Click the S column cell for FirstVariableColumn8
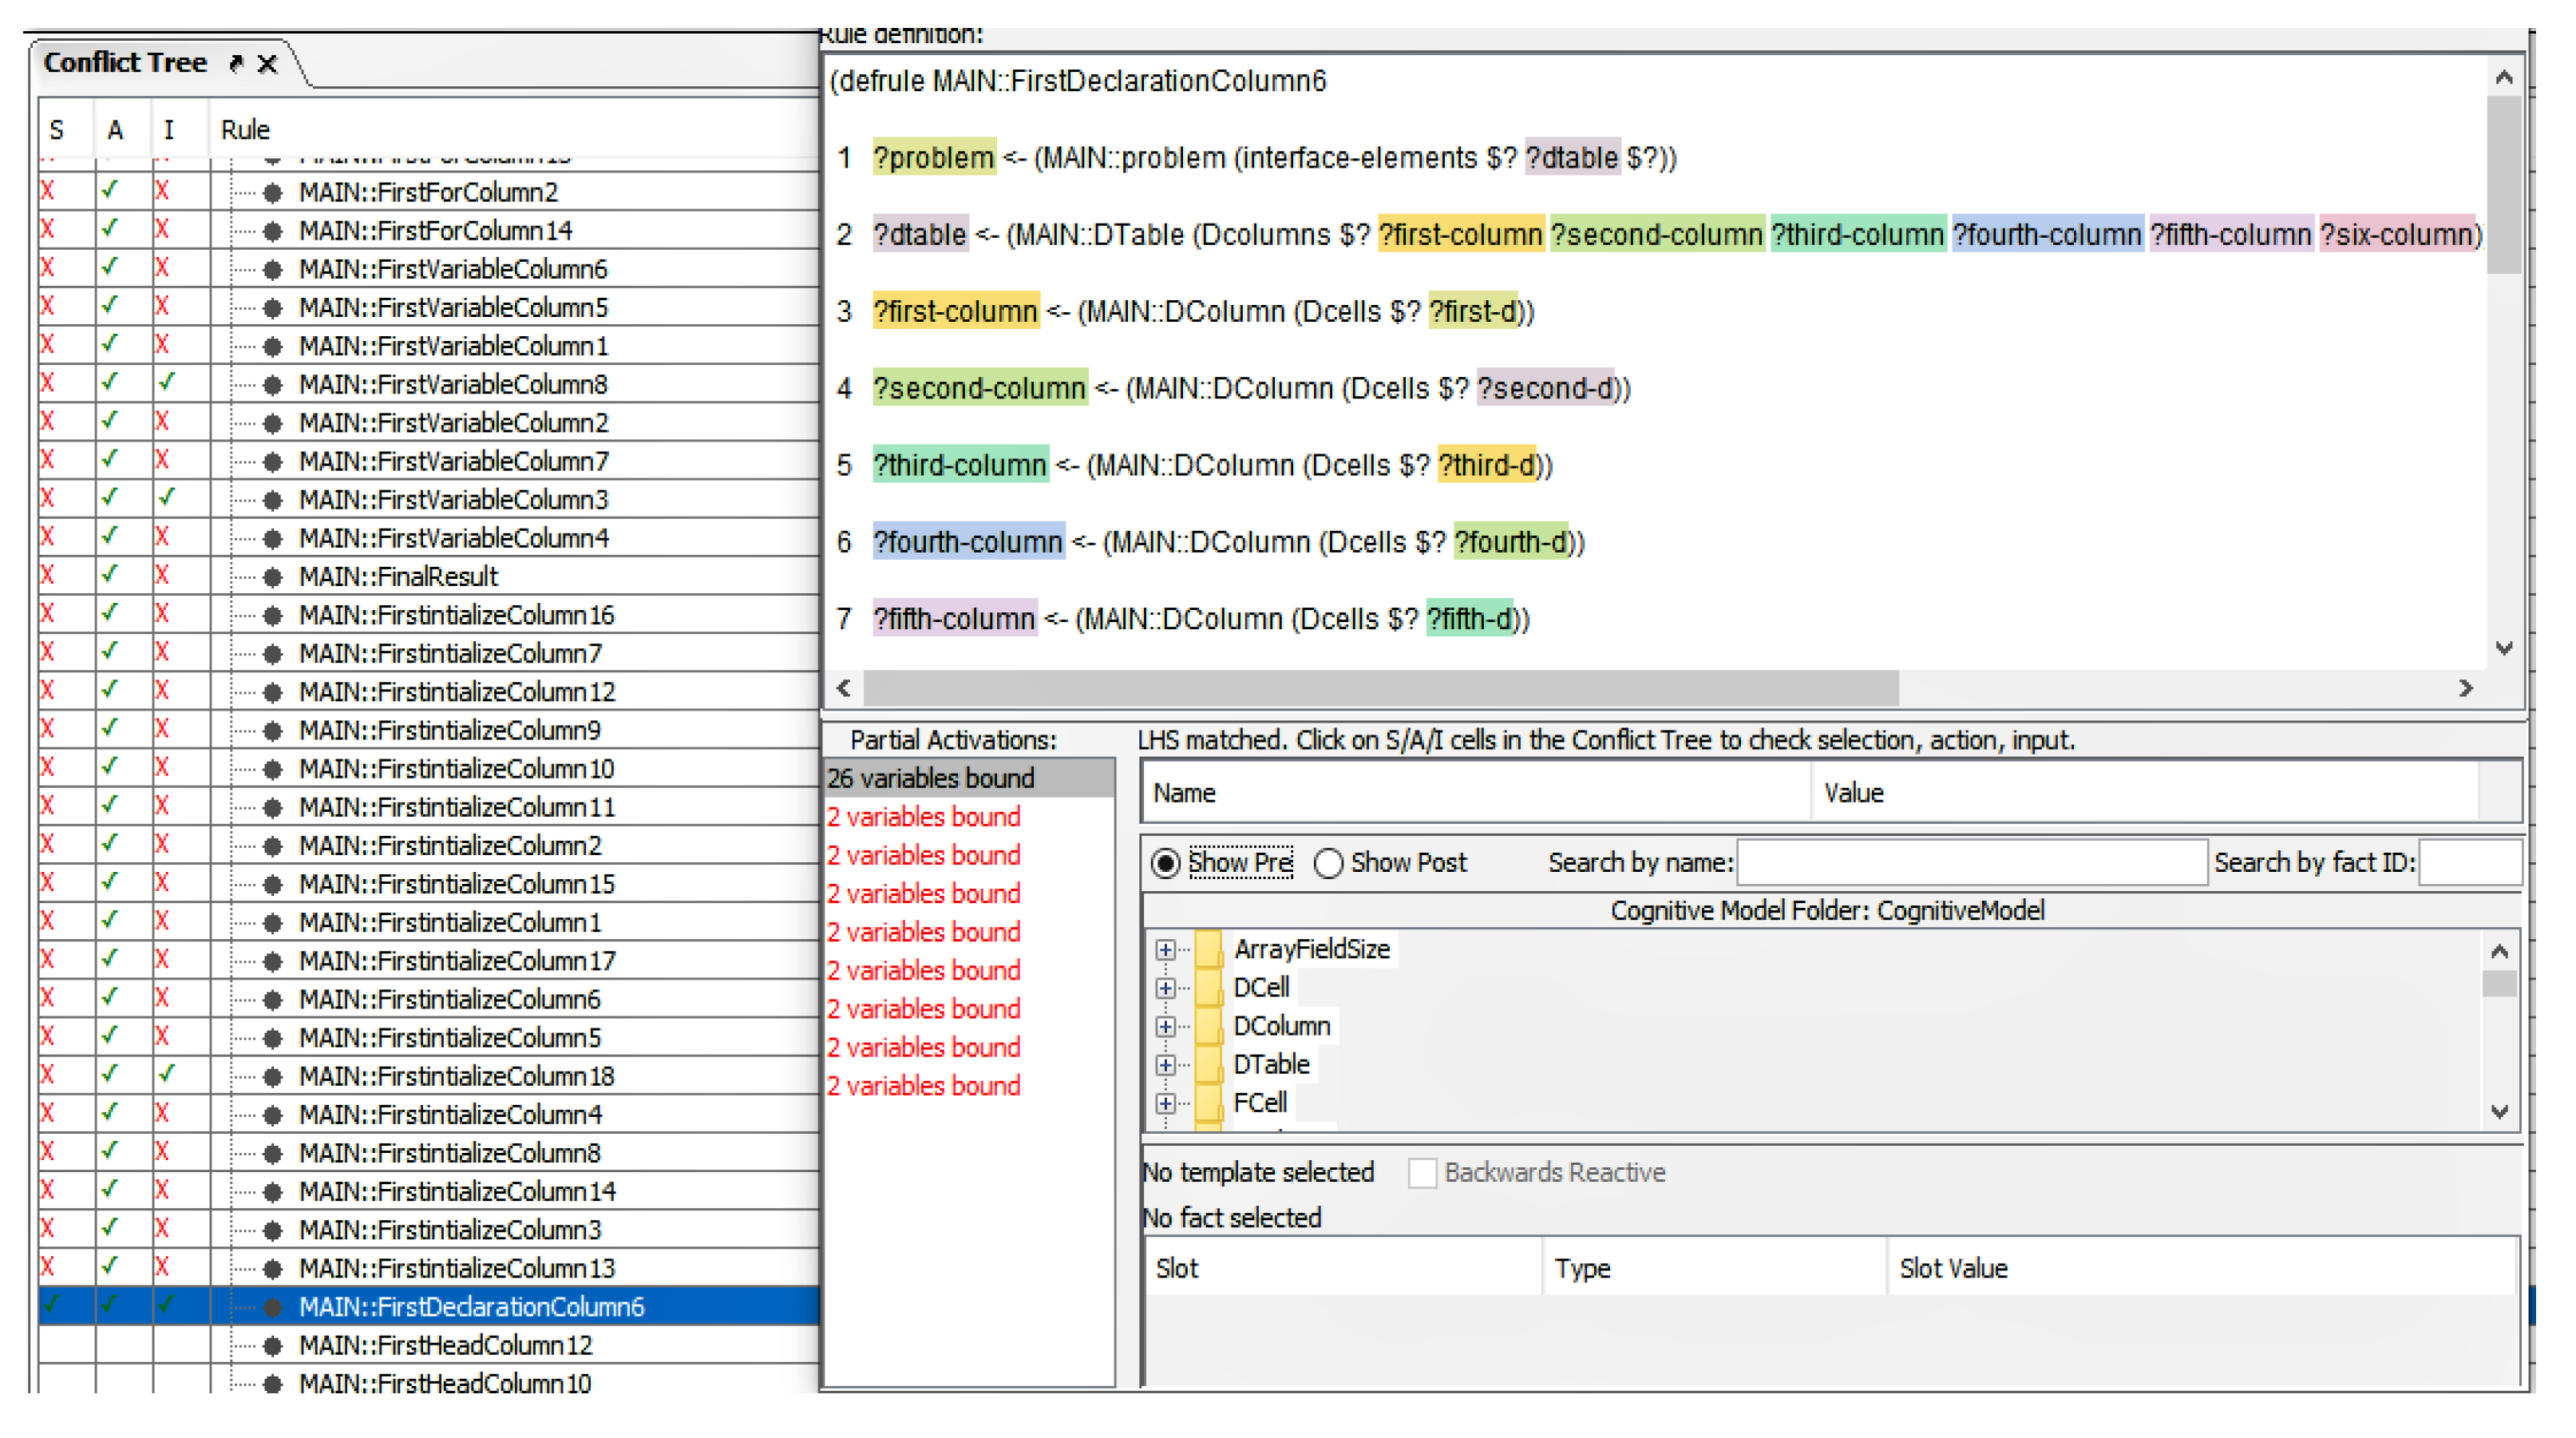The height and width of the screenshot is (1438, 2576). point(48,384)
